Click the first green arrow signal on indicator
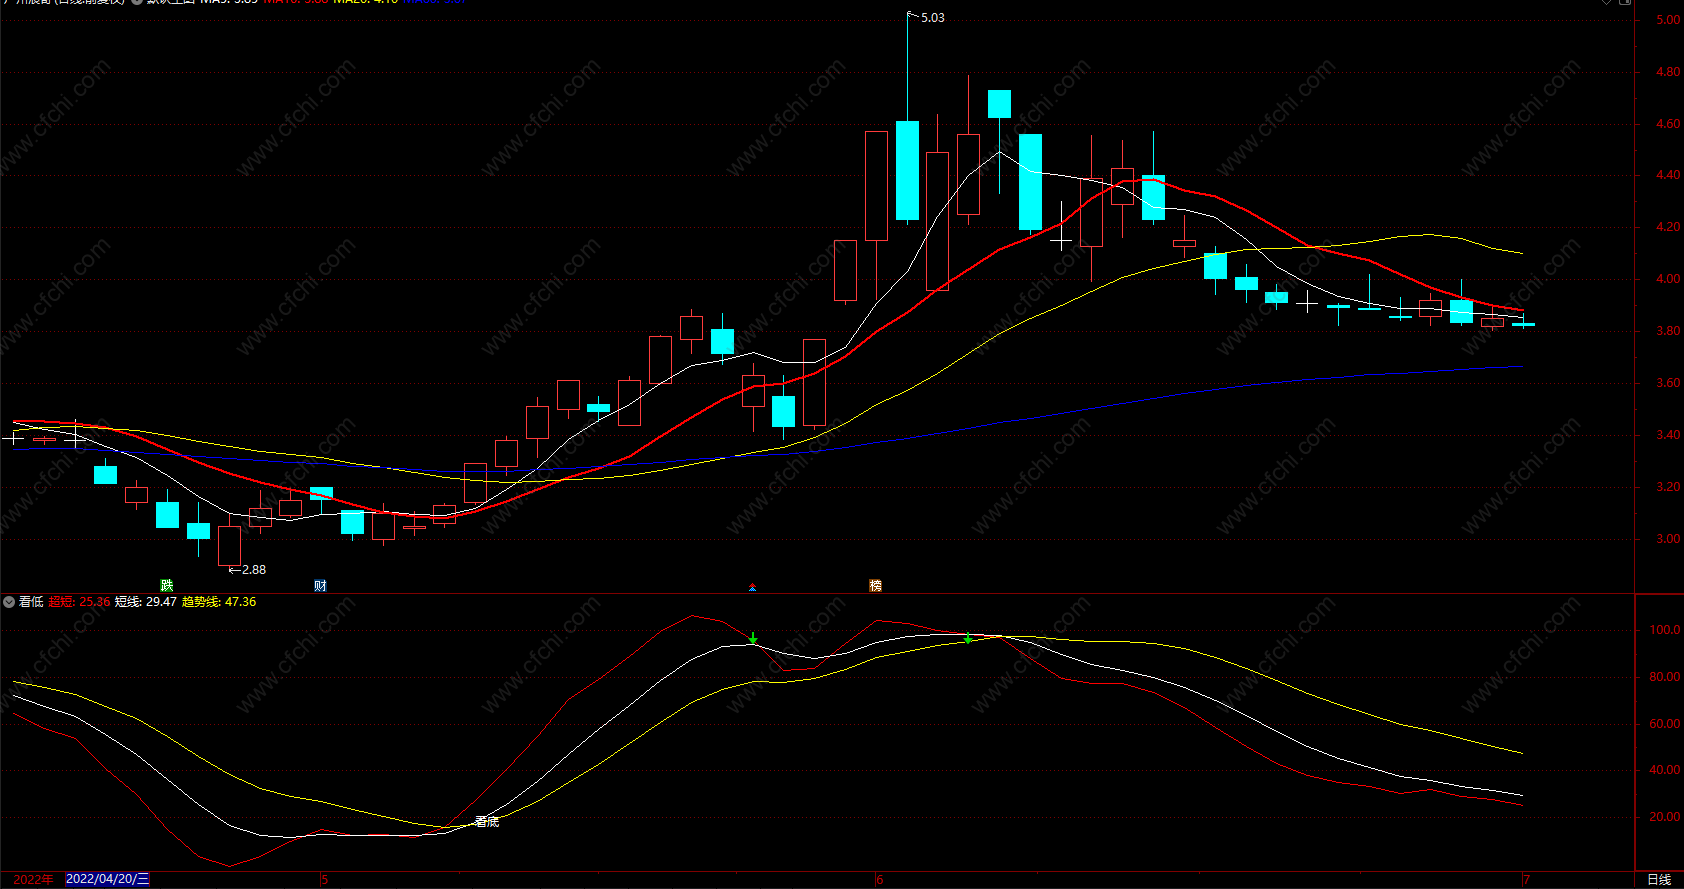The height and width of the screenshot is (889, 1684). (753, 638)
